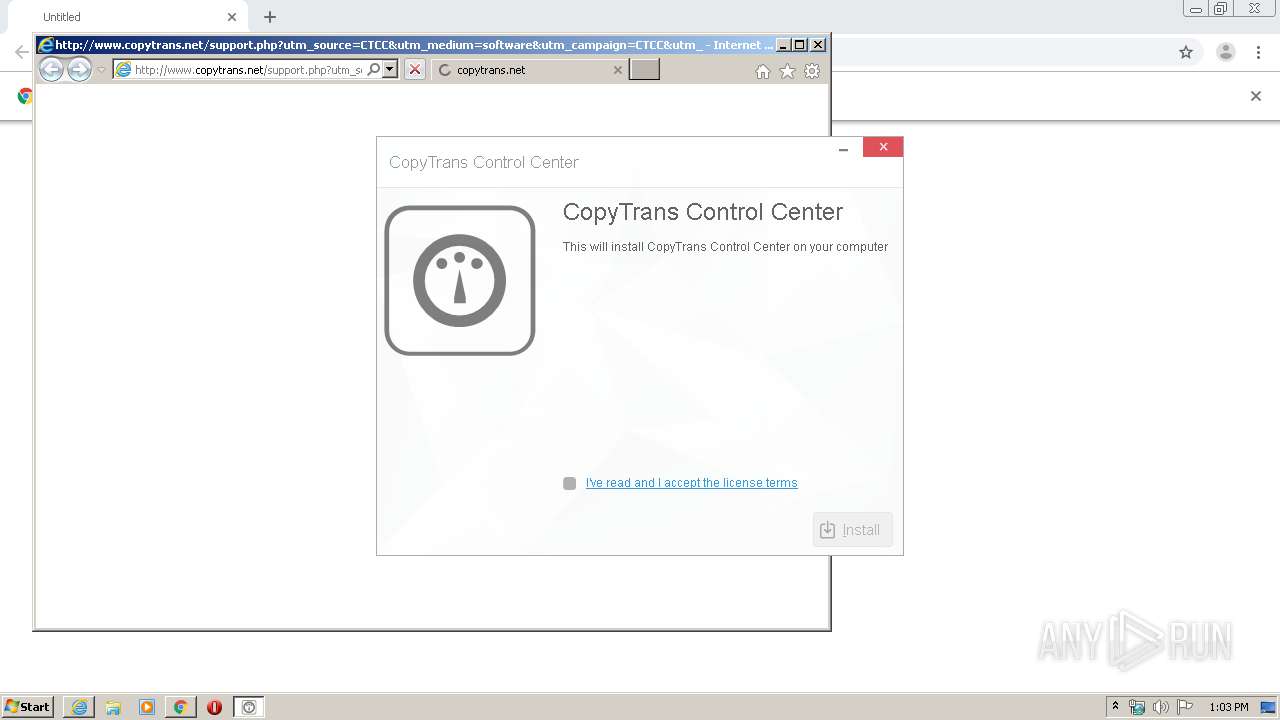Close the Internet Explorer window
The height and width of the screenshot is (720, 1280).
point(817,44)
